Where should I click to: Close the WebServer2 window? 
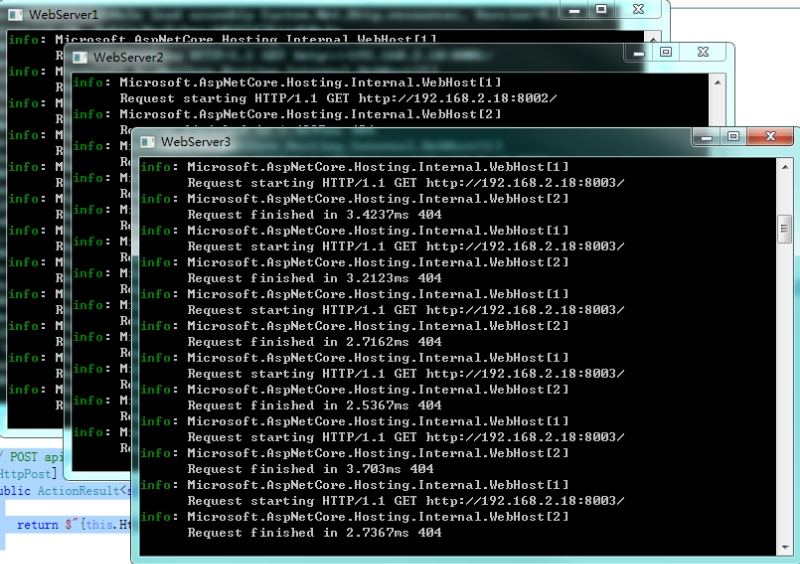tap(703, 53)
